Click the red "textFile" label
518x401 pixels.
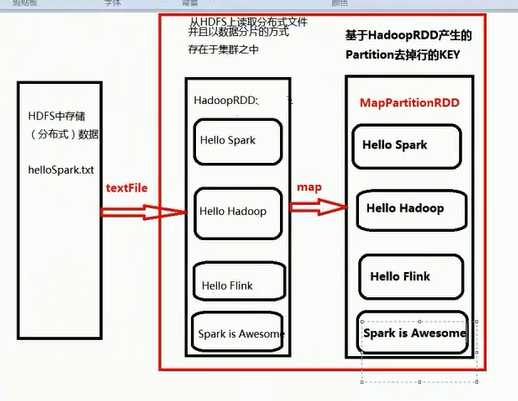click(127, 188)
